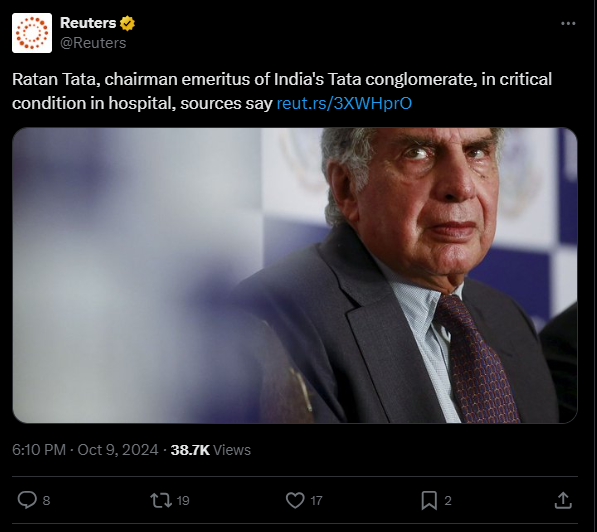Click the like count 17
The height and width of the screenshot is (532, 597).
(316, 500)
